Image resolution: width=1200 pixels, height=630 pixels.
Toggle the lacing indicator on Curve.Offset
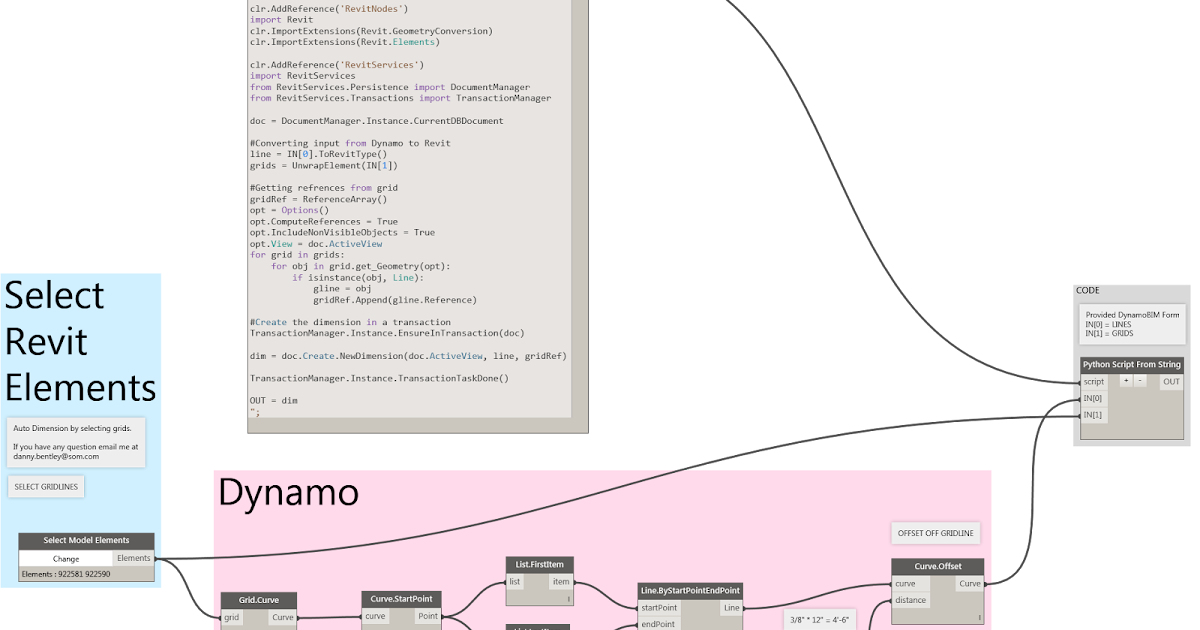(x=979, y=617)
